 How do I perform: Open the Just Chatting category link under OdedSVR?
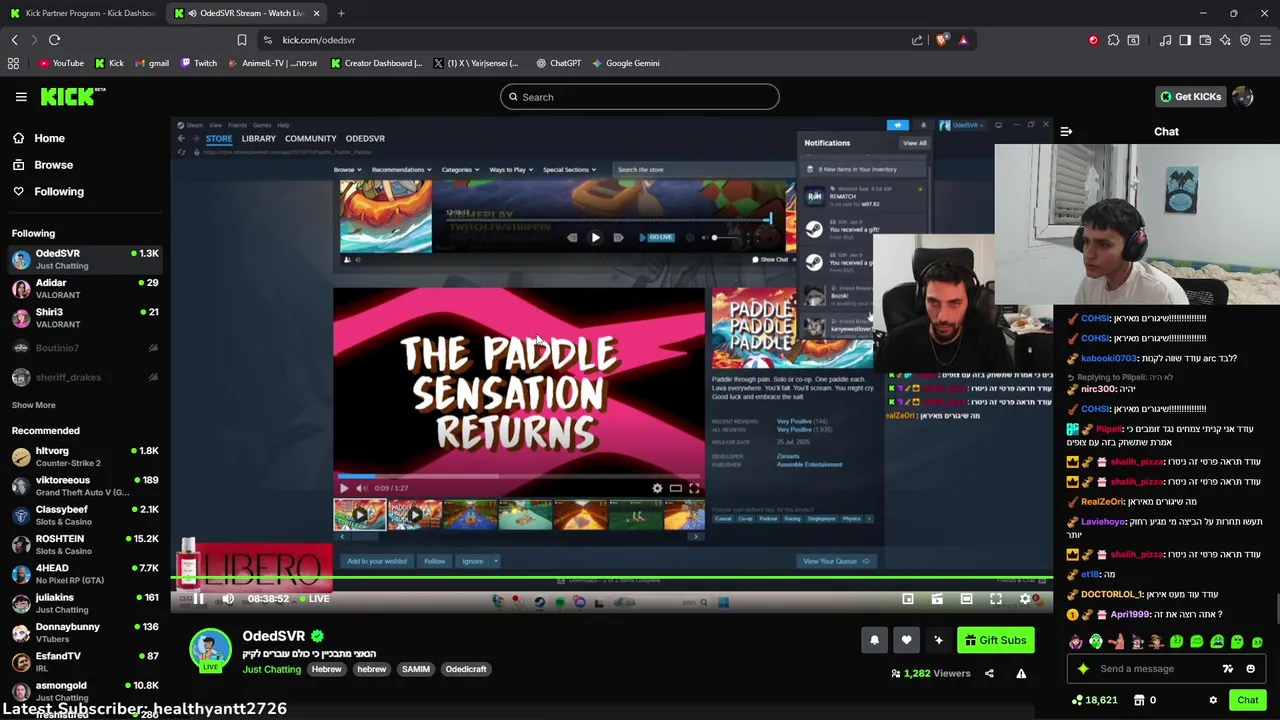click(x=271, y=669)
